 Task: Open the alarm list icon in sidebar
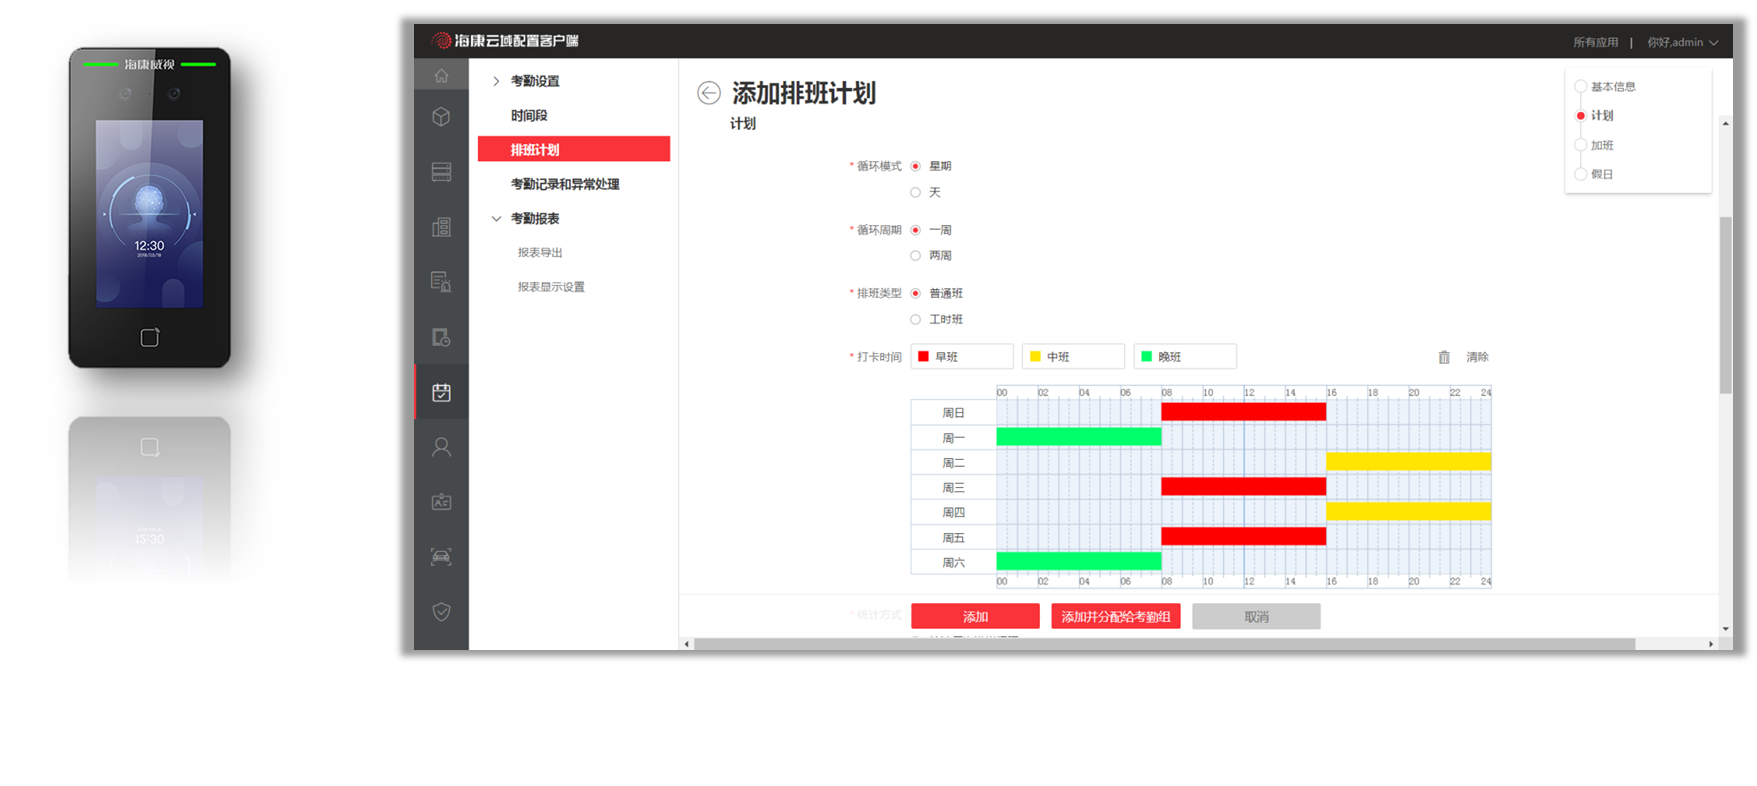[441, 282]
